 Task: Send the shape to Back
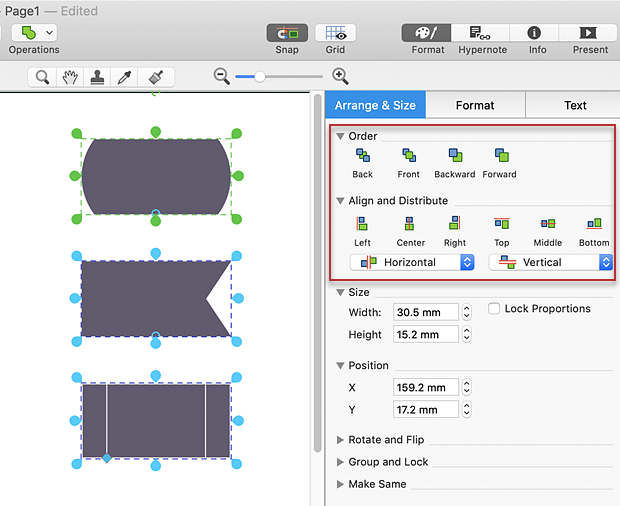tap(363, 163)
